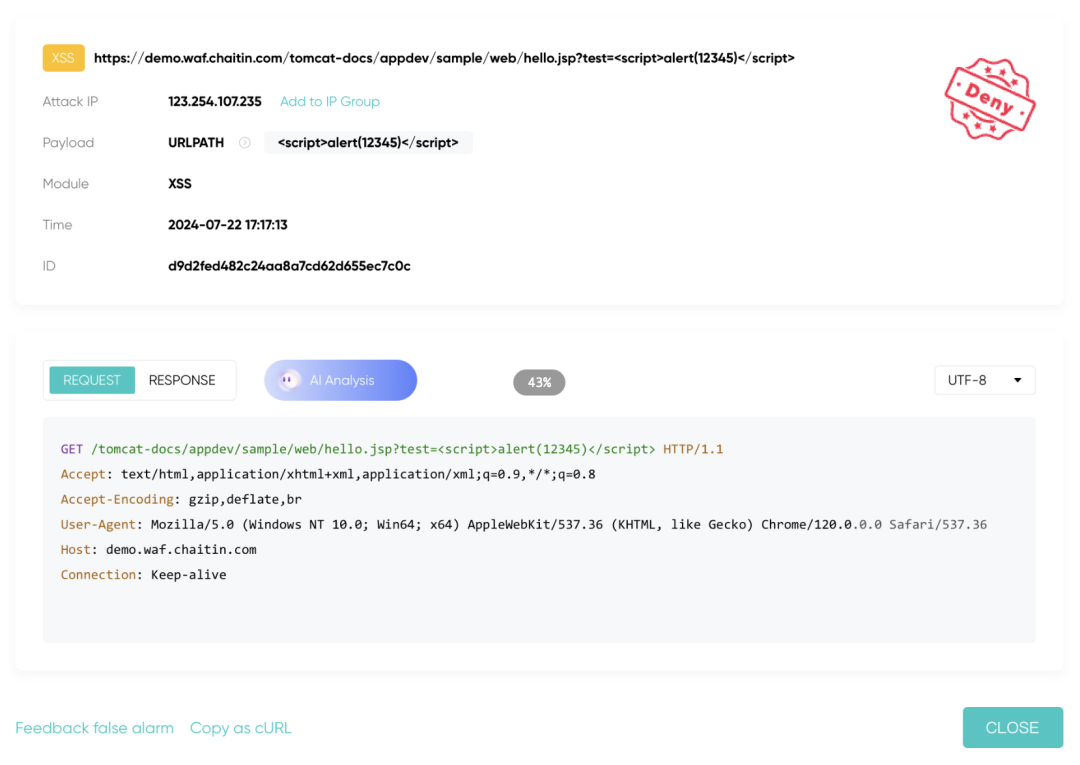The width and height of the screenshot is (1080, 765).
Task: Click the yellow XSS tag badge
Action: (x=63, y=58)
